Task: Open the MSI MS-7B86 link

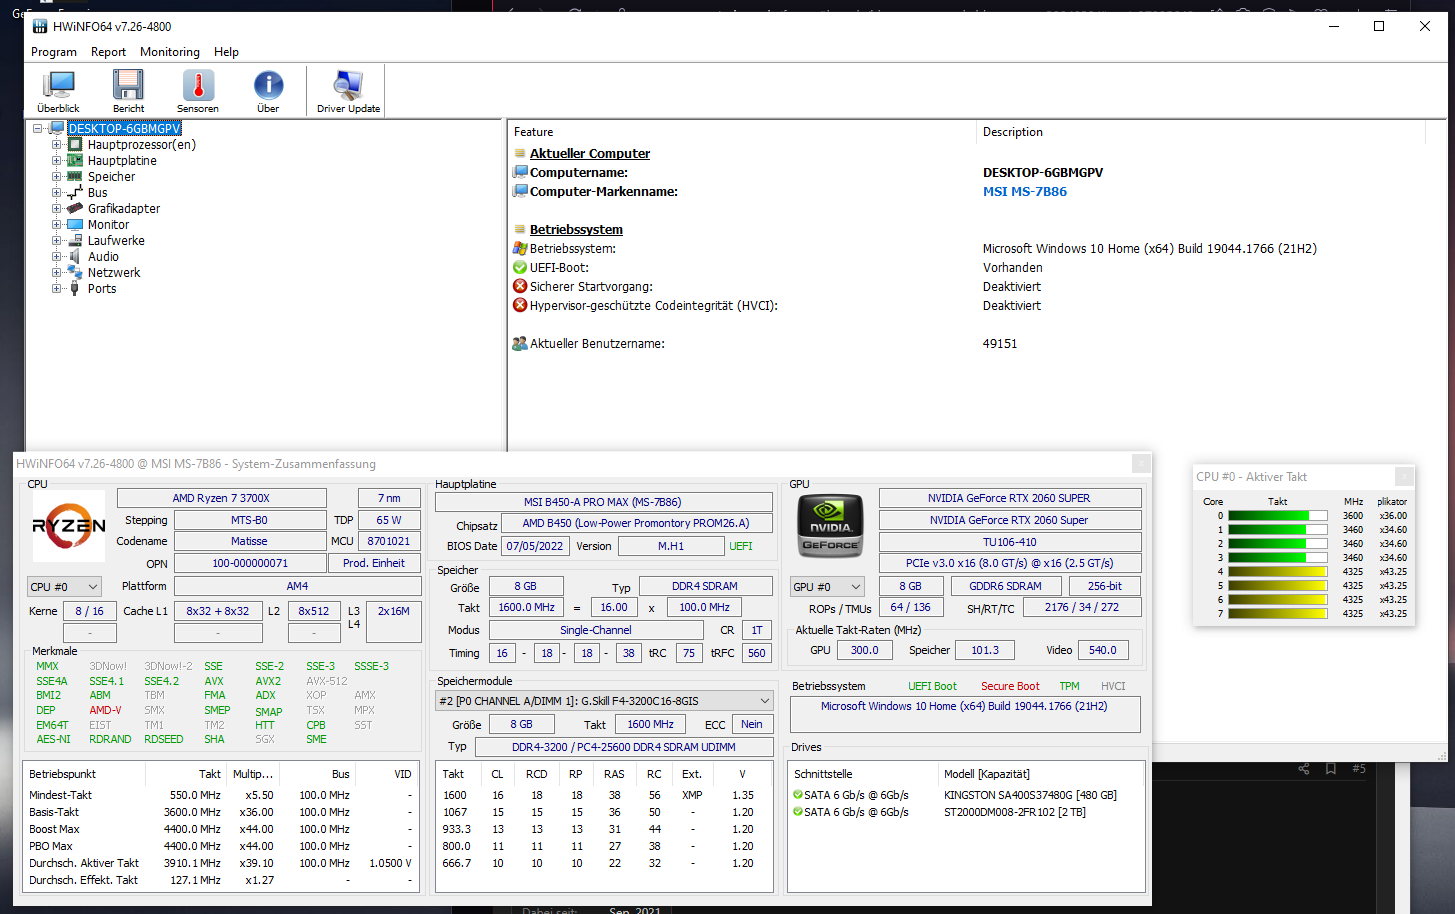Action: [x=1025, y=192]
